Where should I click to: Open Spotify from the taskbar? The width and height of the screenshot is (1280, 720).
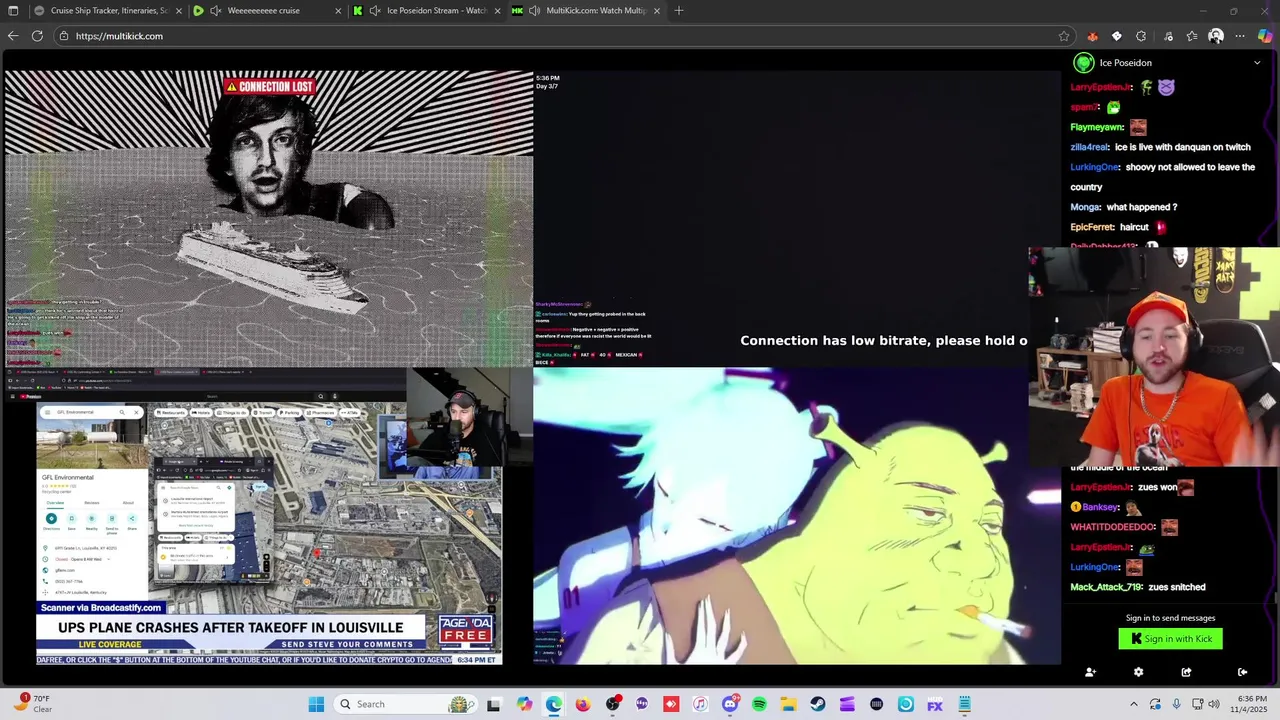click(759, 704)
